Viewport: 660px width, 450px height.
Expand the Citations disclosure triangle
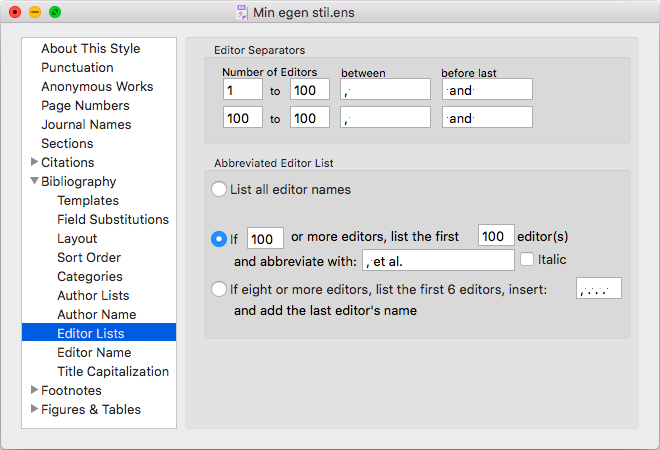click(35, 162)
